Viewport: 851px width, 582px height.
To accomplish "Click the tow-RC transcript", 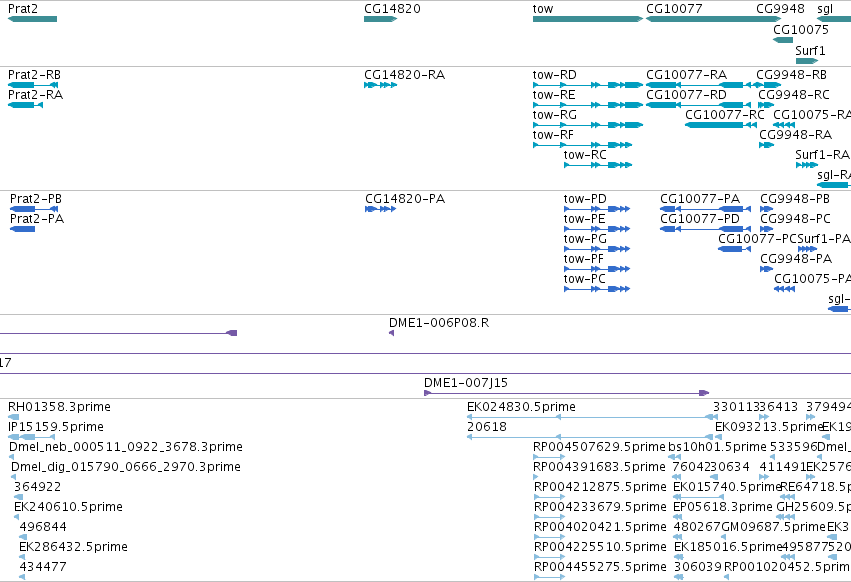I will click(598, 165).
